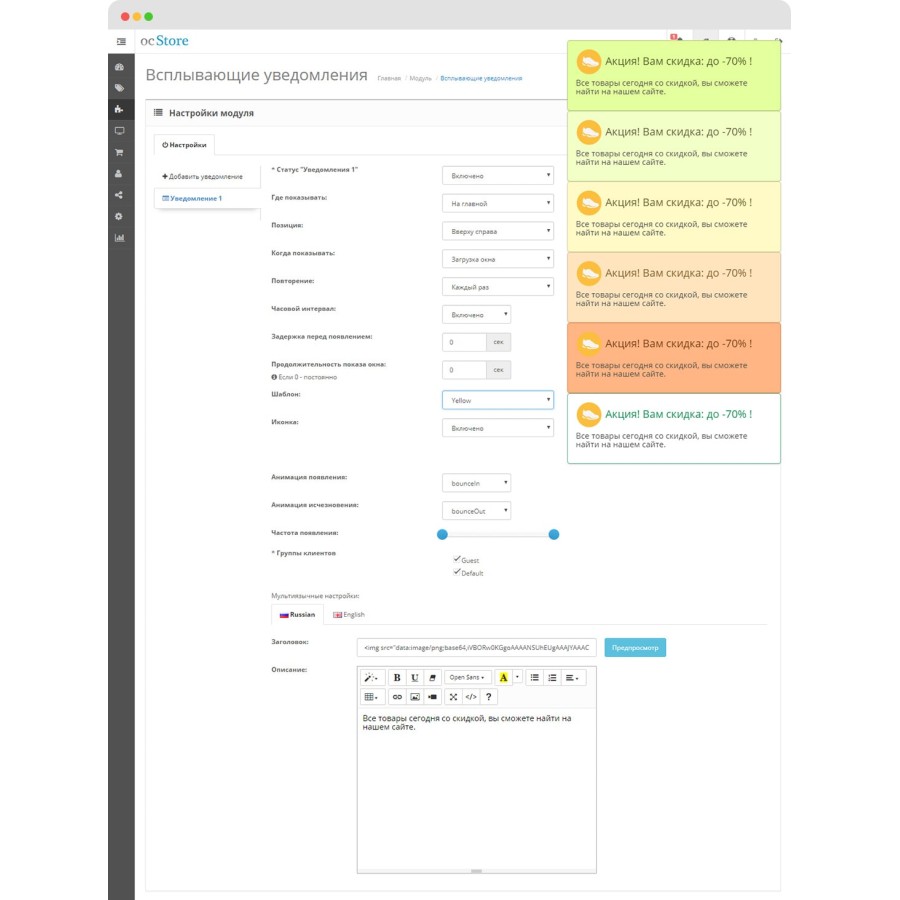Screen dimensions: 900x900
Task: Click the eraser remove-formatting icon
Action: 432,678
